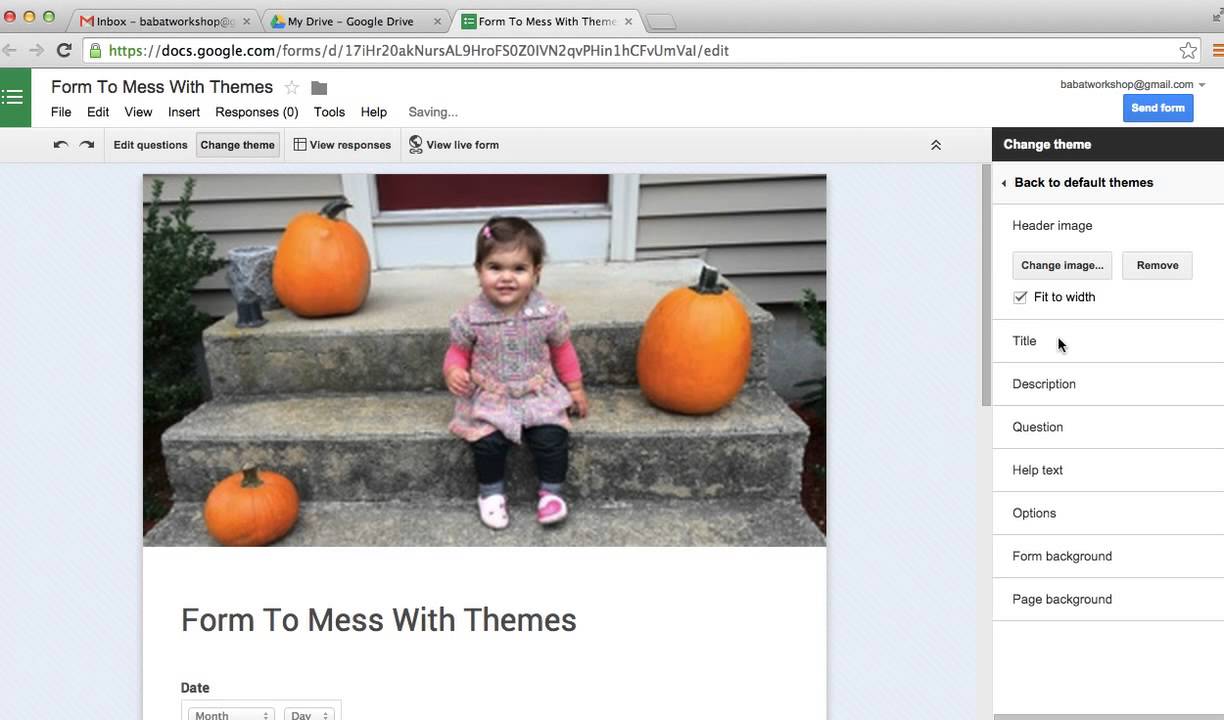Click the Send form button

(x=1158, y=108)
